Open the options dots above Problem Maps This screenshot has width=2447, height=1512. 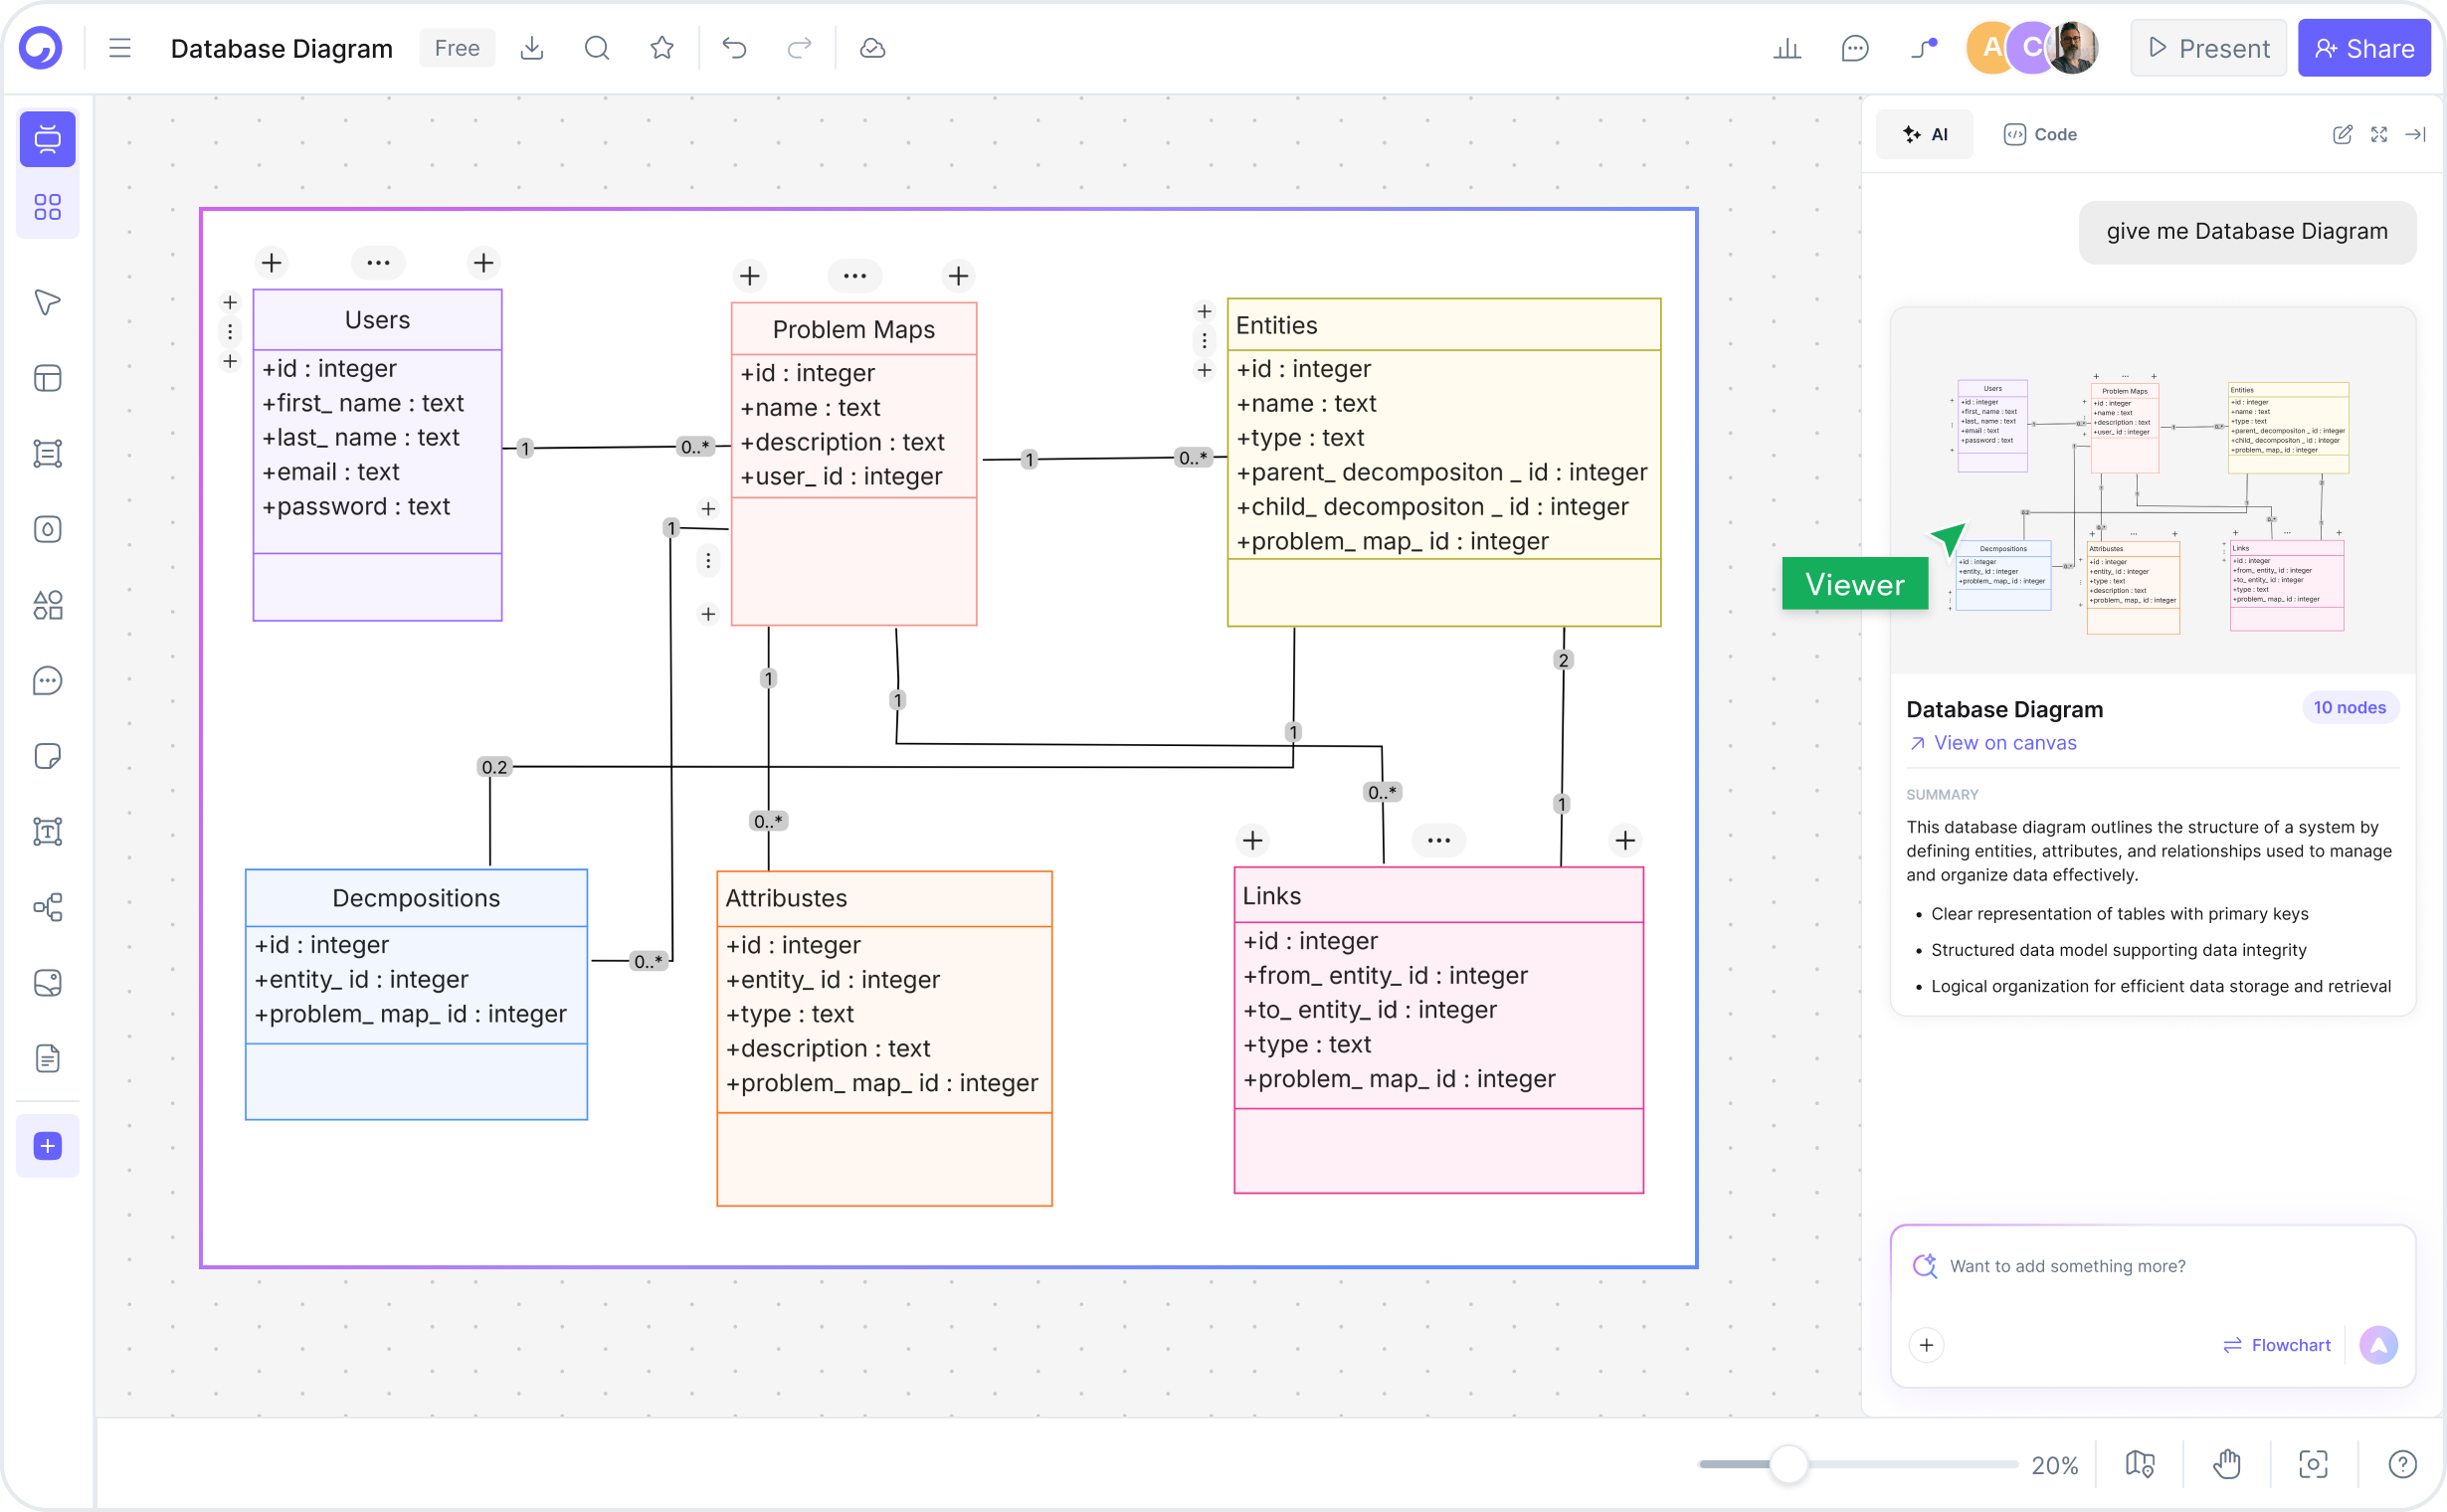click(x=855, y=276)
